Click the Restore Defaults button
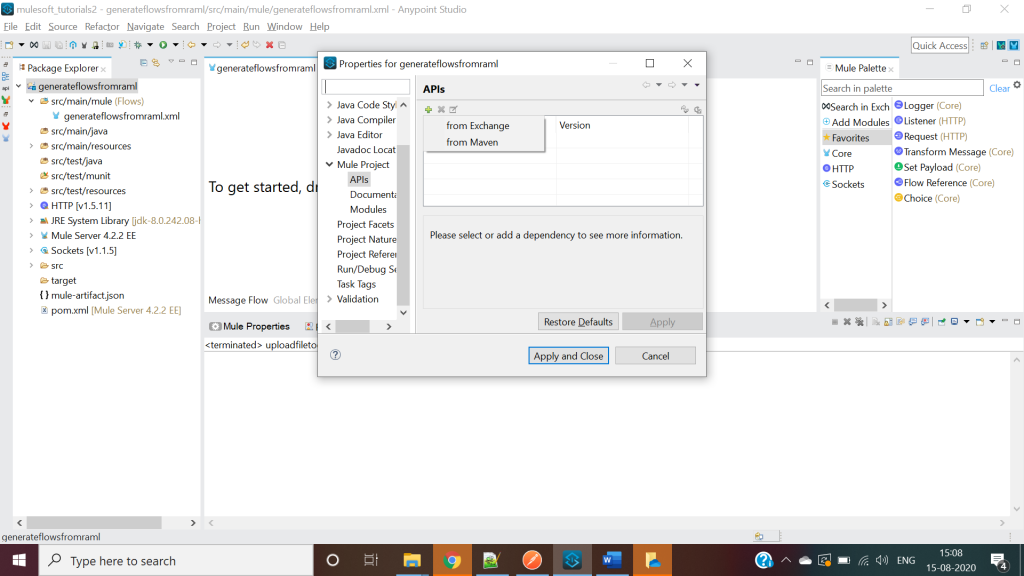The width and height of the screenshot is (1024, 576). click(x=578, y=321)
